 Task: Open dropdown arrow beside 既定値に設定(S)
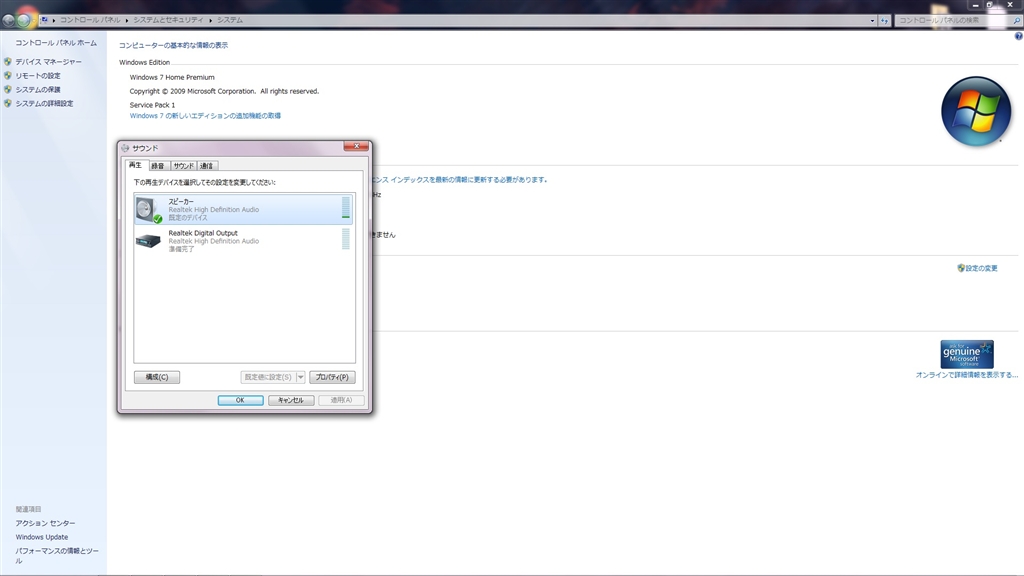pos(300,377)
